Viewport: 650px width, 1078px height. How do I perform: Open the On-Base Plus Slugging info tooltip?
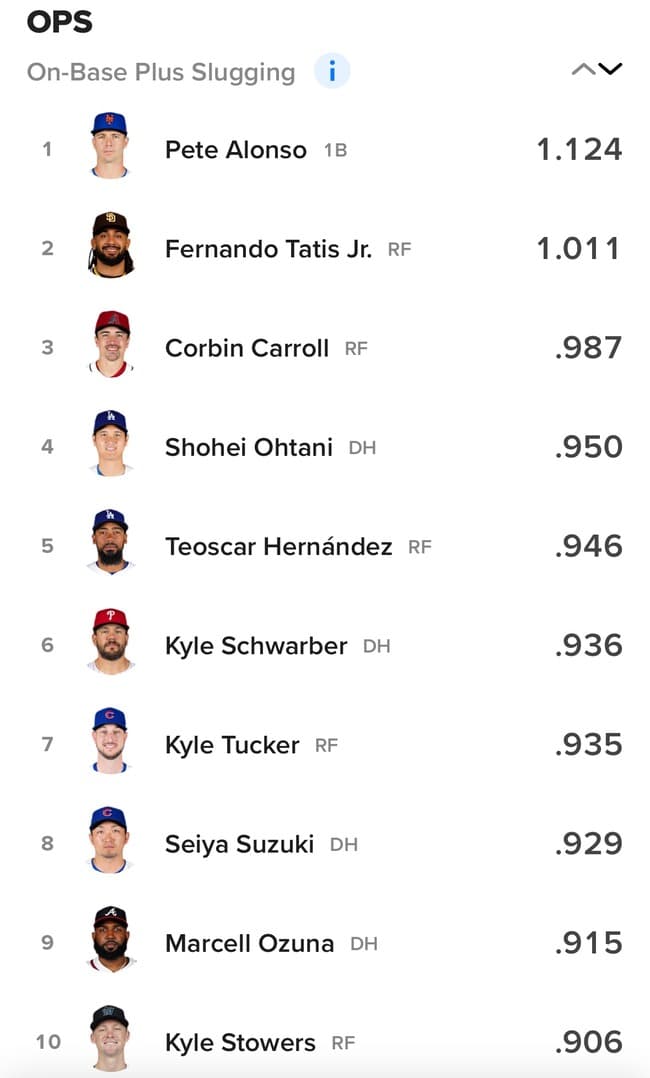(x=332, y=70)
